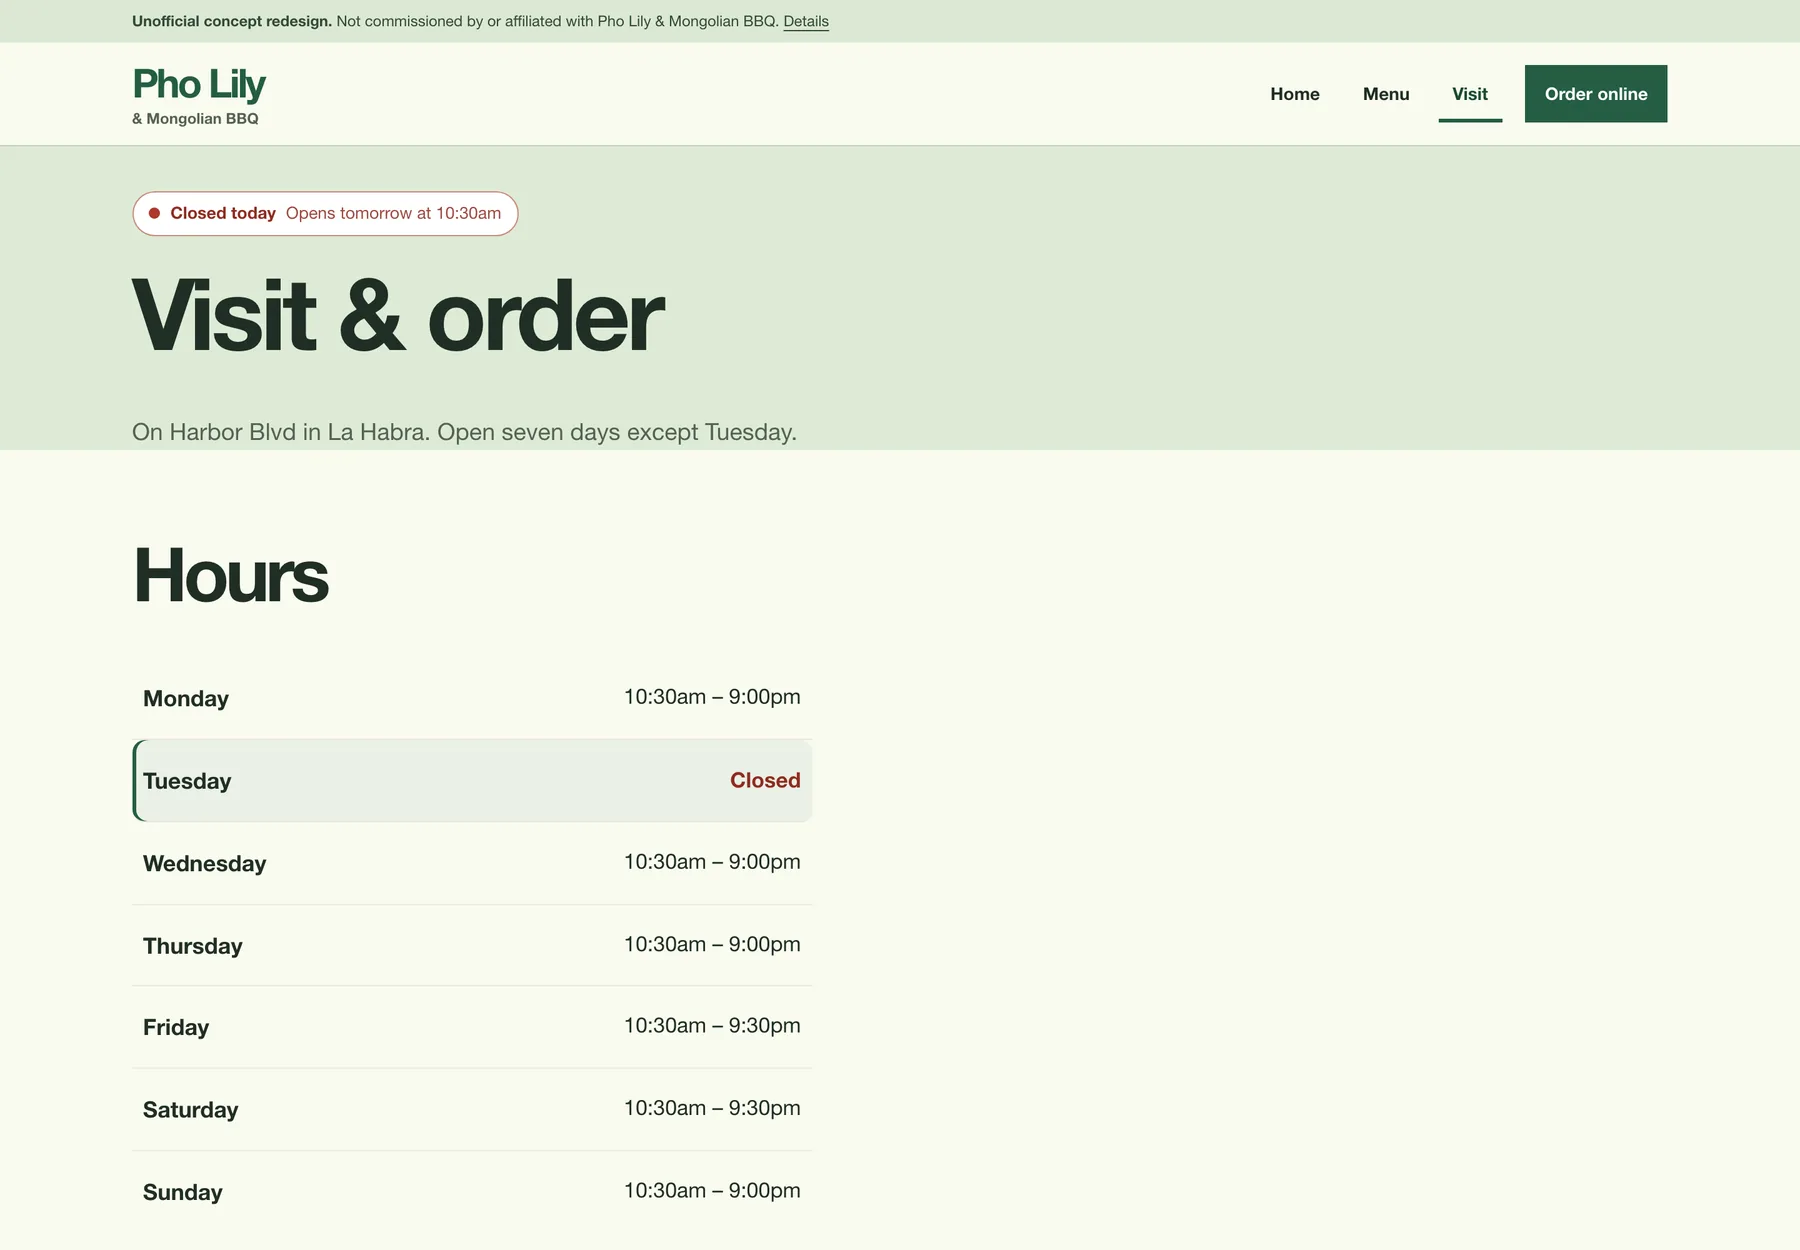Click the red Closed text for Tuesday
This screenshot has width=1800, height=1250.
(765, 780)
